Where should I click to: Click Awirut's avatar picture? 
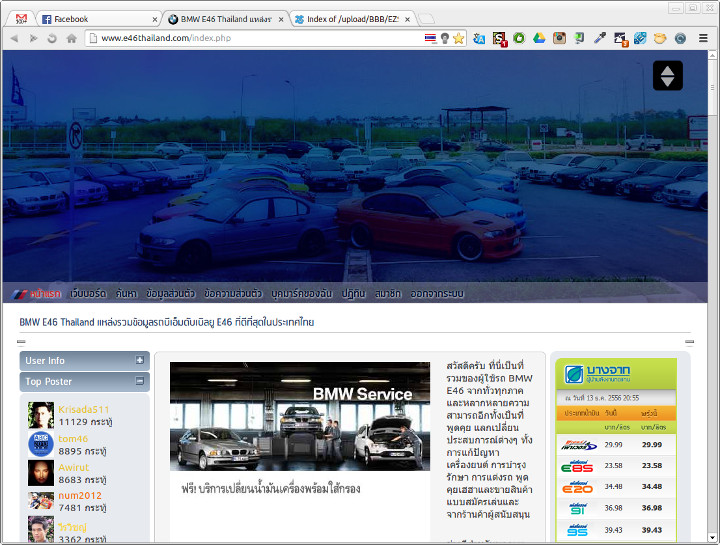(41, 473)
